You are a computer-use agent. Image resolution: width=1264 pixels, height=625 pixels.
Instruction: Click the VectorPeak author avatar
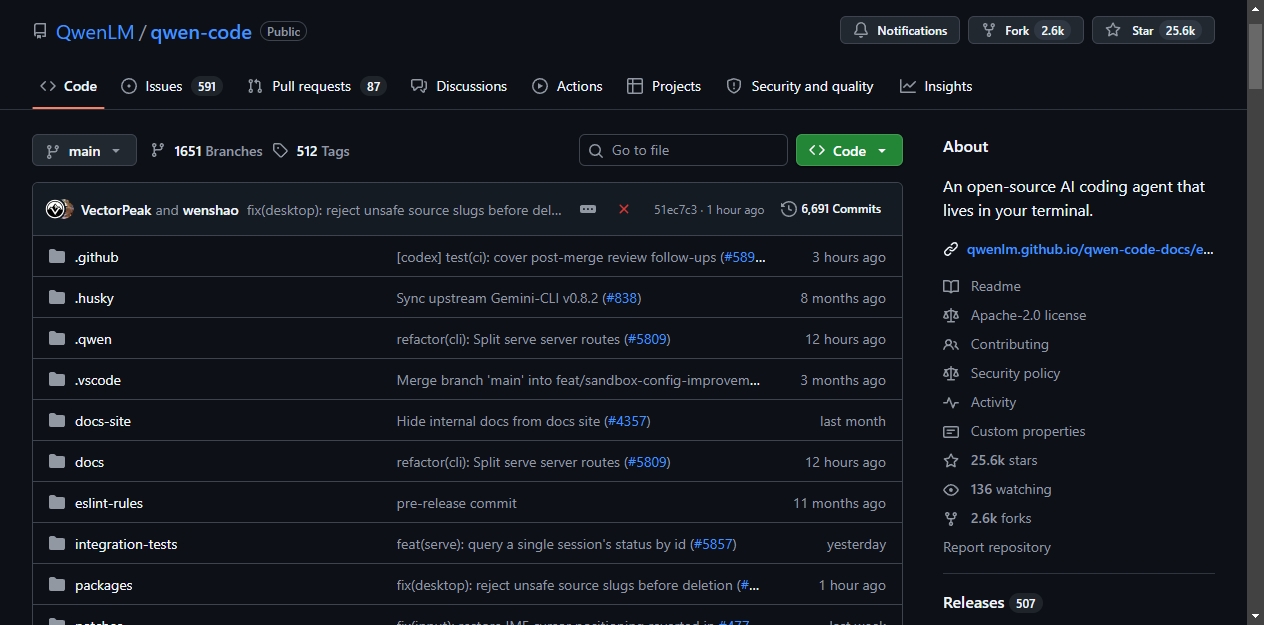[55, 209]
